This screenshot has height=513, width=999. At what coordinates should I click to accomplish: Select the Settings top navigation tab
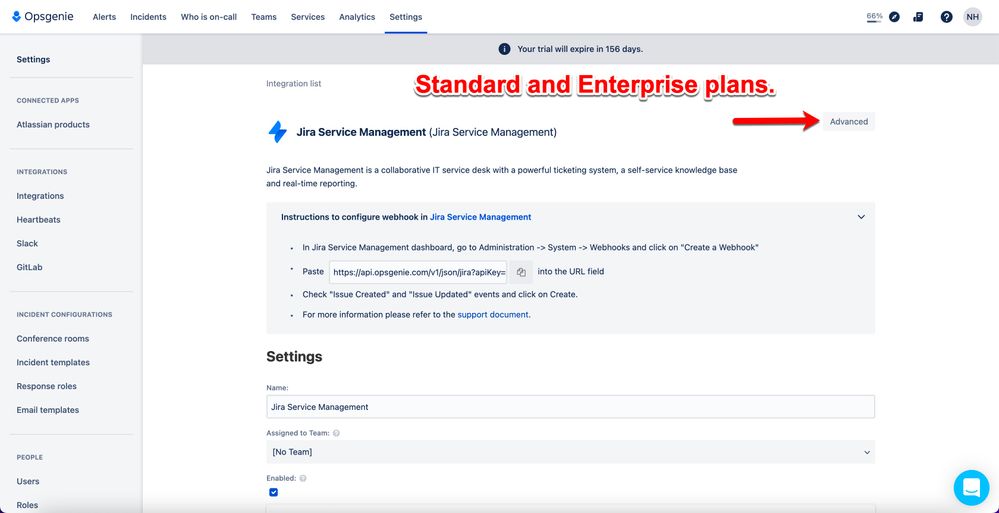pyautogui.click(x=406, y=17)
